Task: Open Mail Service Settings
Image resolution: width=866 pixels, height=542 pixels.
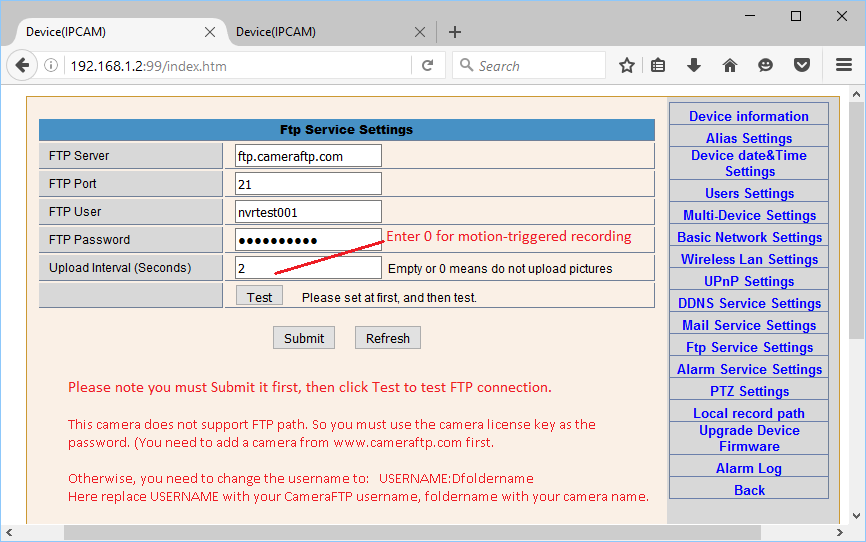Action: point(749,325)
